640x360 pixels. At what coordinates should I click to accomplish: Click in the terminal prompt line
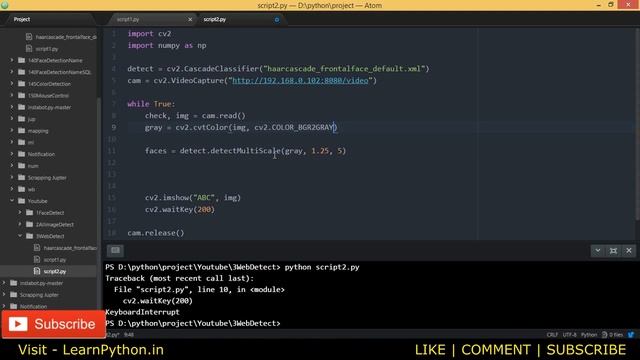point(193,323)
